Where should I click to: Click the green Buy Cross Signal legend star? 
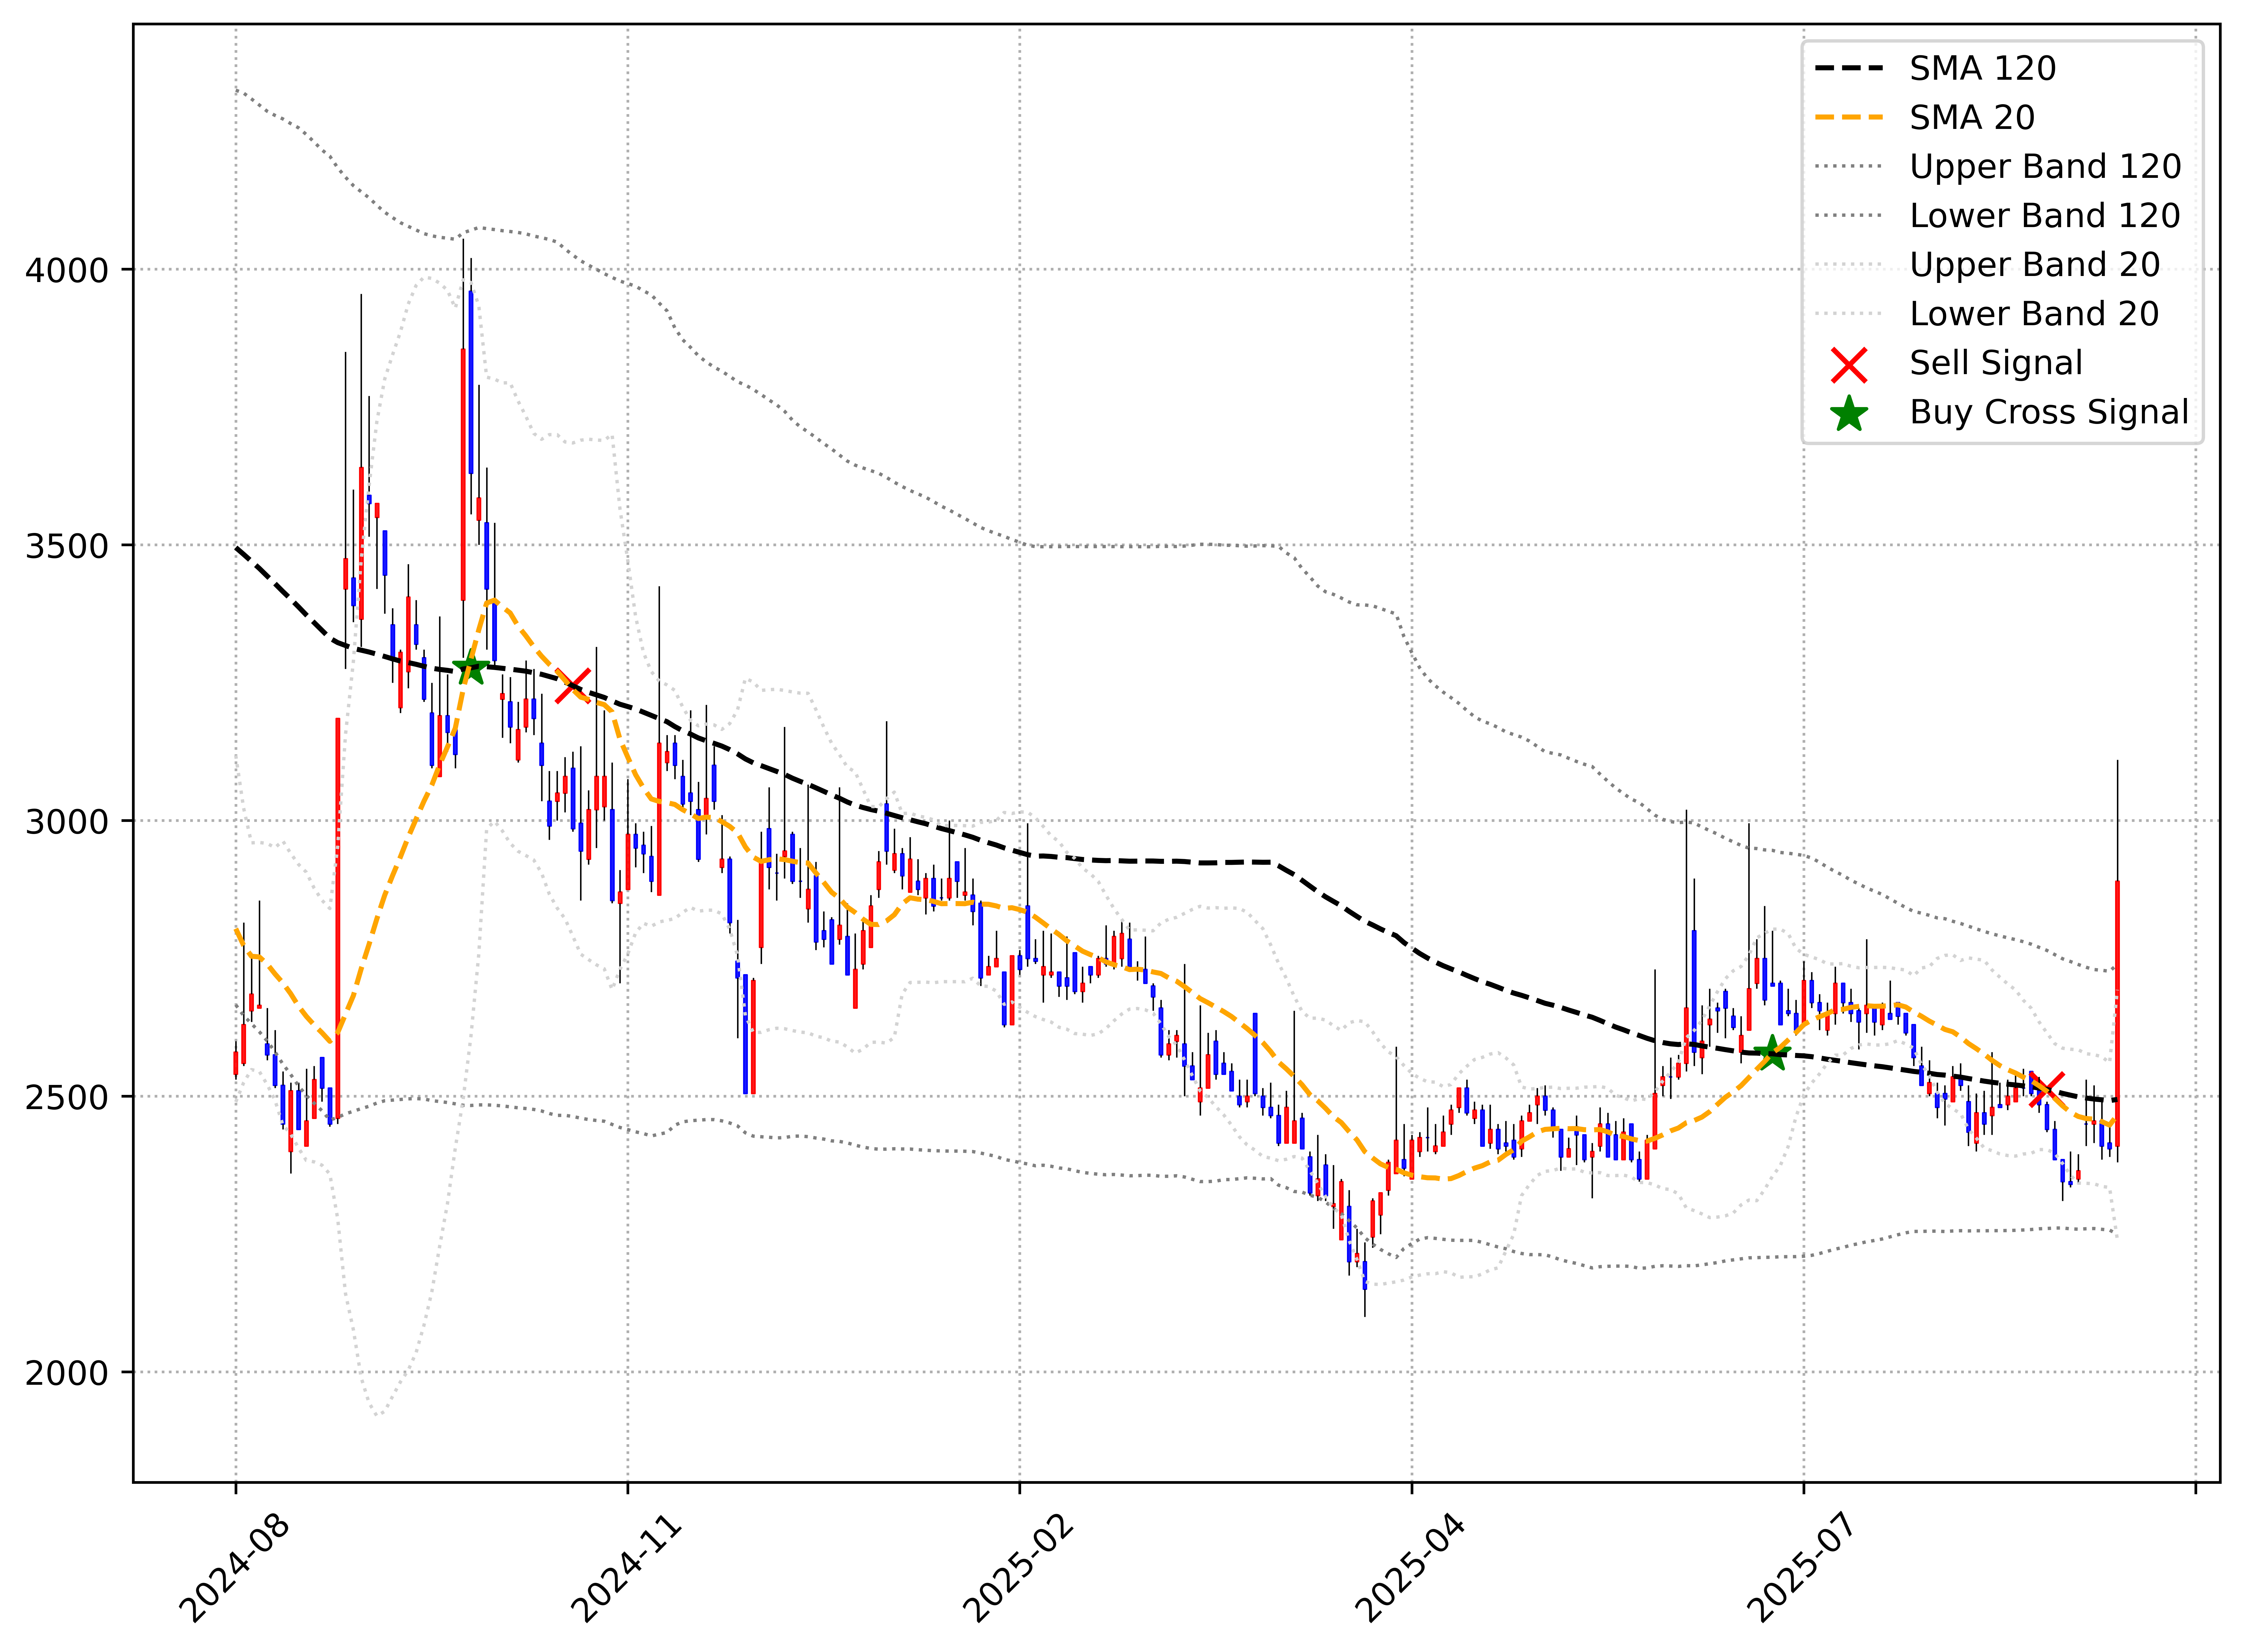tap(1849, 414)
